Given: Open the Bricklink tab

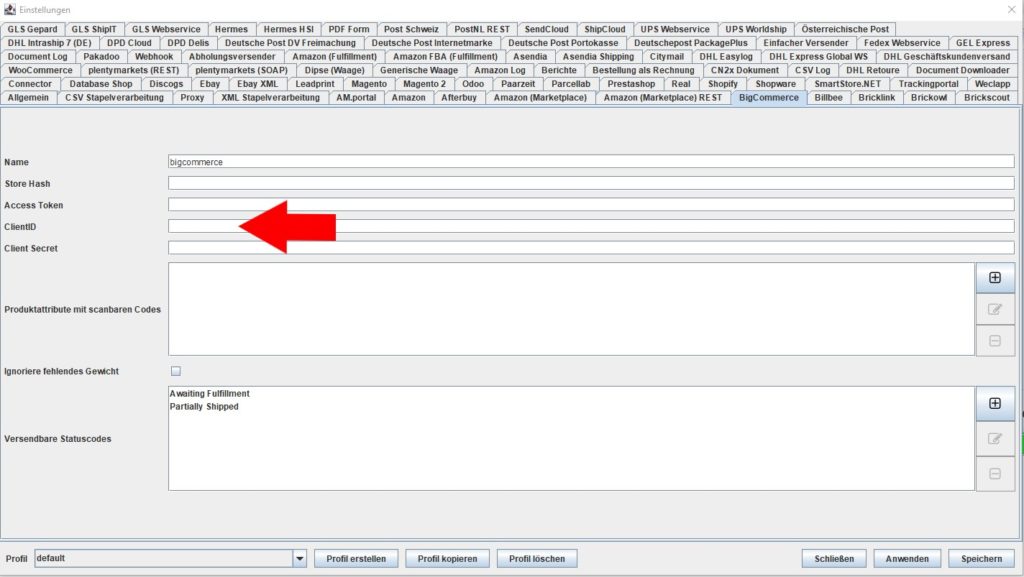Looking at the screenshot, I should 876,97.
